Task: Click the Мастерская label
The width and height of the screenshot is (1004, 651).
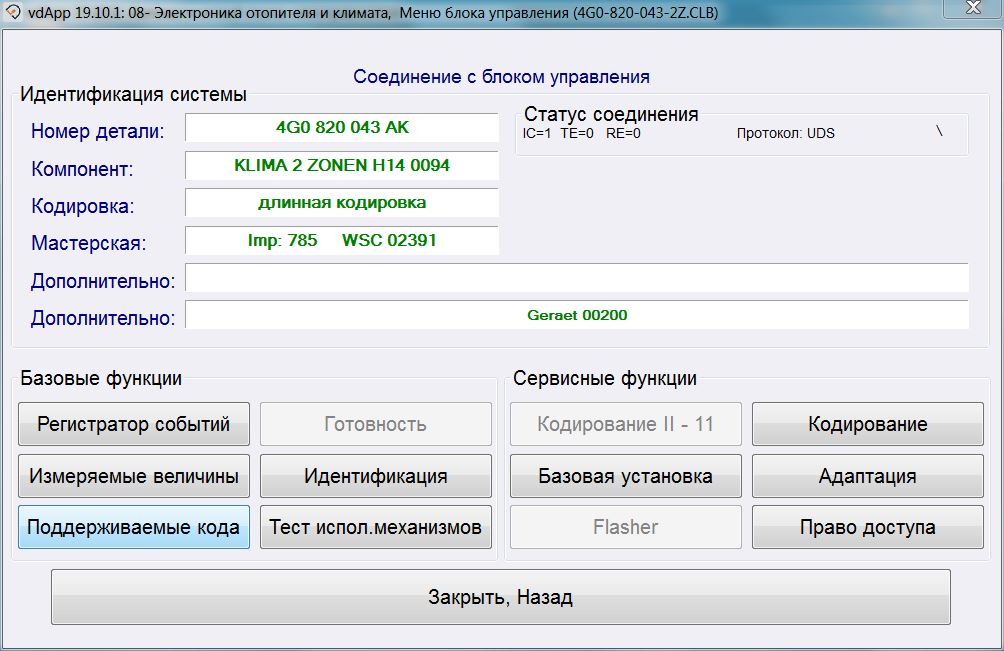Action: point(88,243)
